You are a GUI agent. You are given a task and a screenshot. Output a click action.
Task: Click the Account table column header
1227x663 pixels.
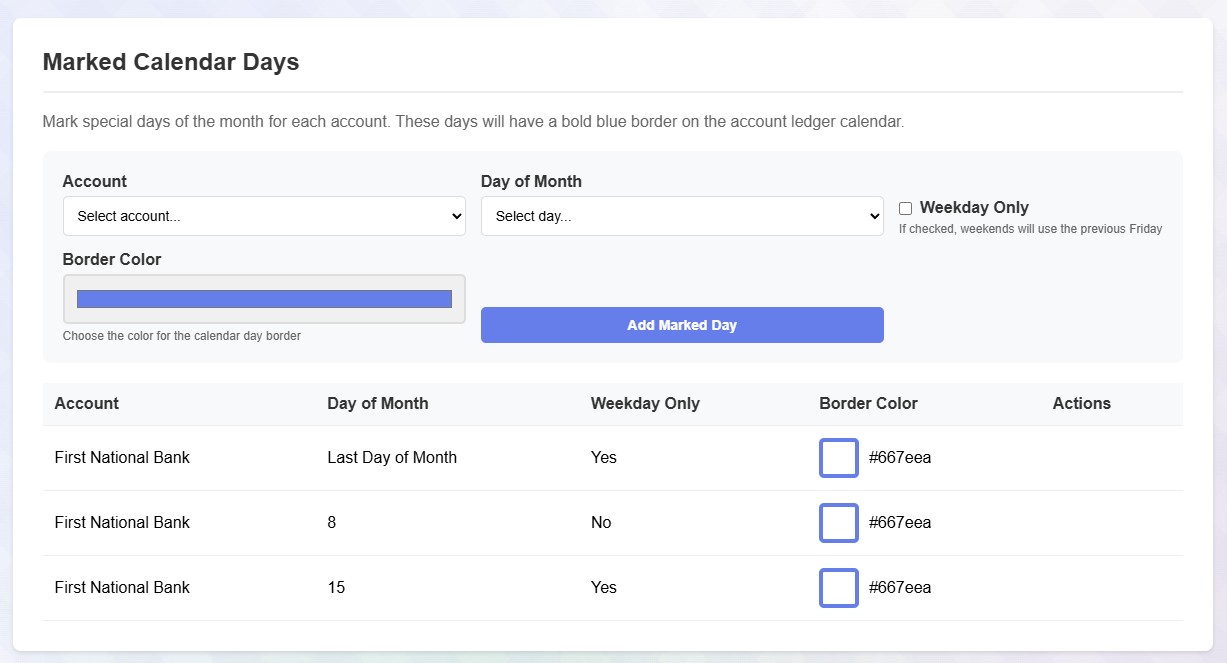coord(87,404)
